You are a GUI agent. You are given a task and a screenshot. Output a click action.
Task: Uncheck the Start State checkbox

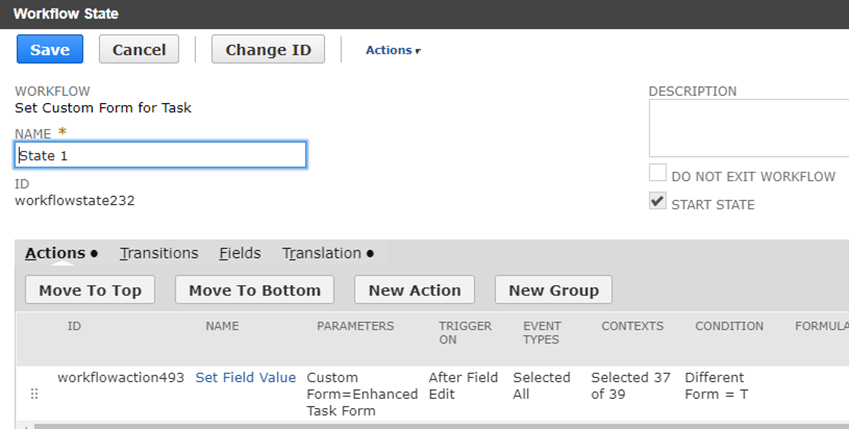coord(657,200)
